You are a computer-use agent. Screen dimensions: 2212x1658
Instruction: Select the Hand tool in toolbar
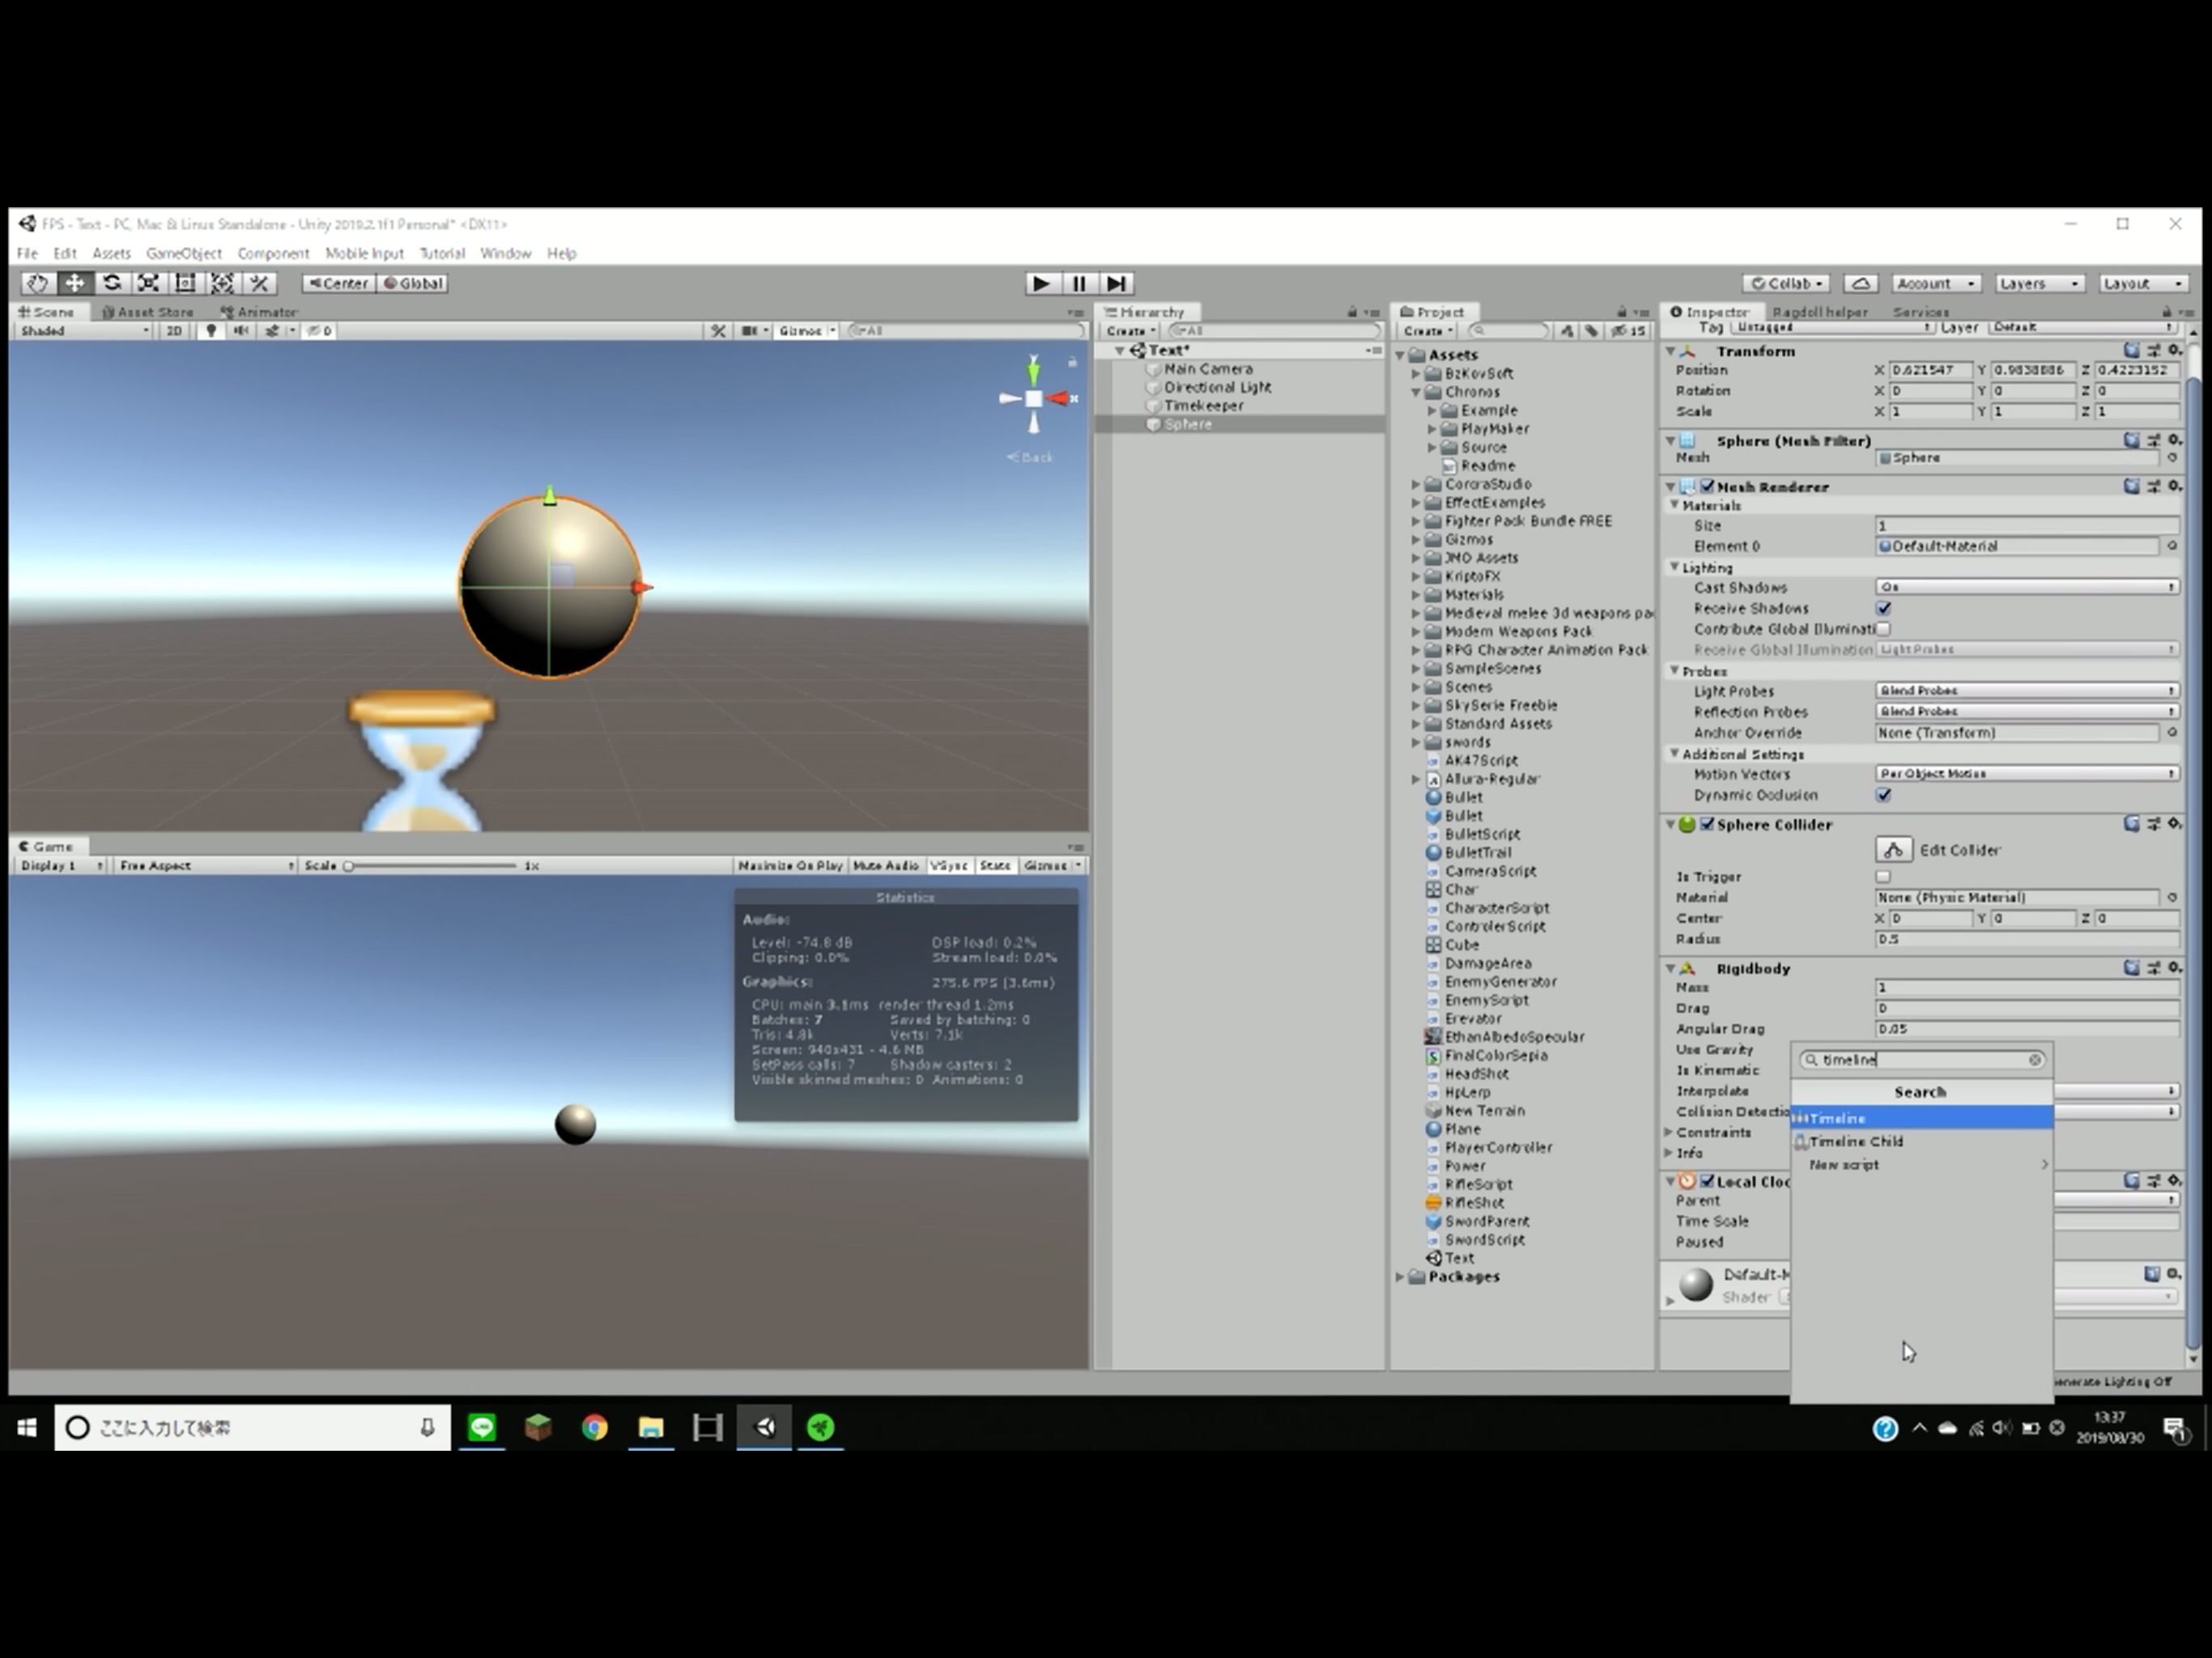click(x=37, y=283)
